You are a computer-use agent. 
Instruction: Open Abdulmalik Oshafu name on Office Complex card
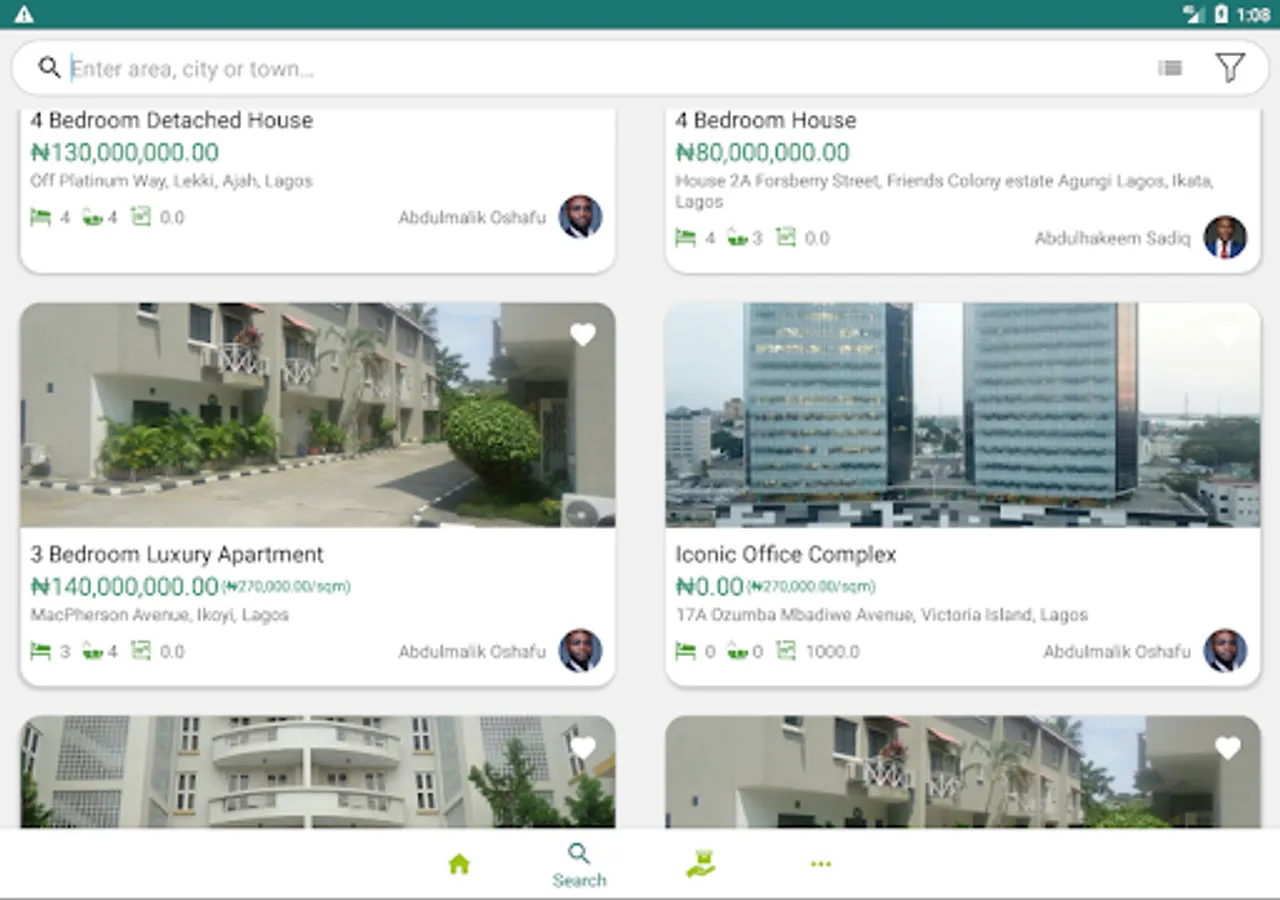1117,651
